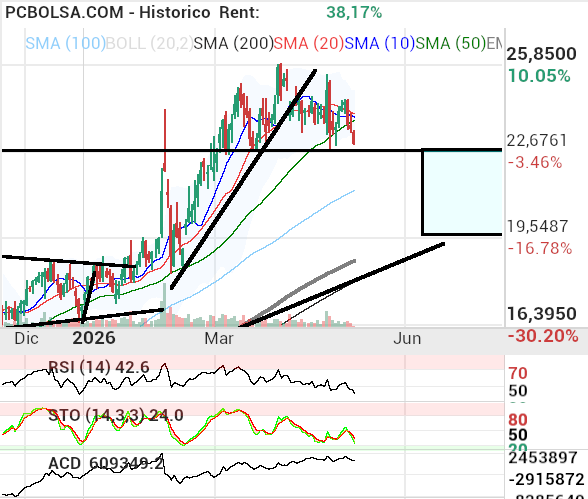The width and height of the screenshot is (588, 499).
Task: Click the Rent: label
Action: click(239, 12)
